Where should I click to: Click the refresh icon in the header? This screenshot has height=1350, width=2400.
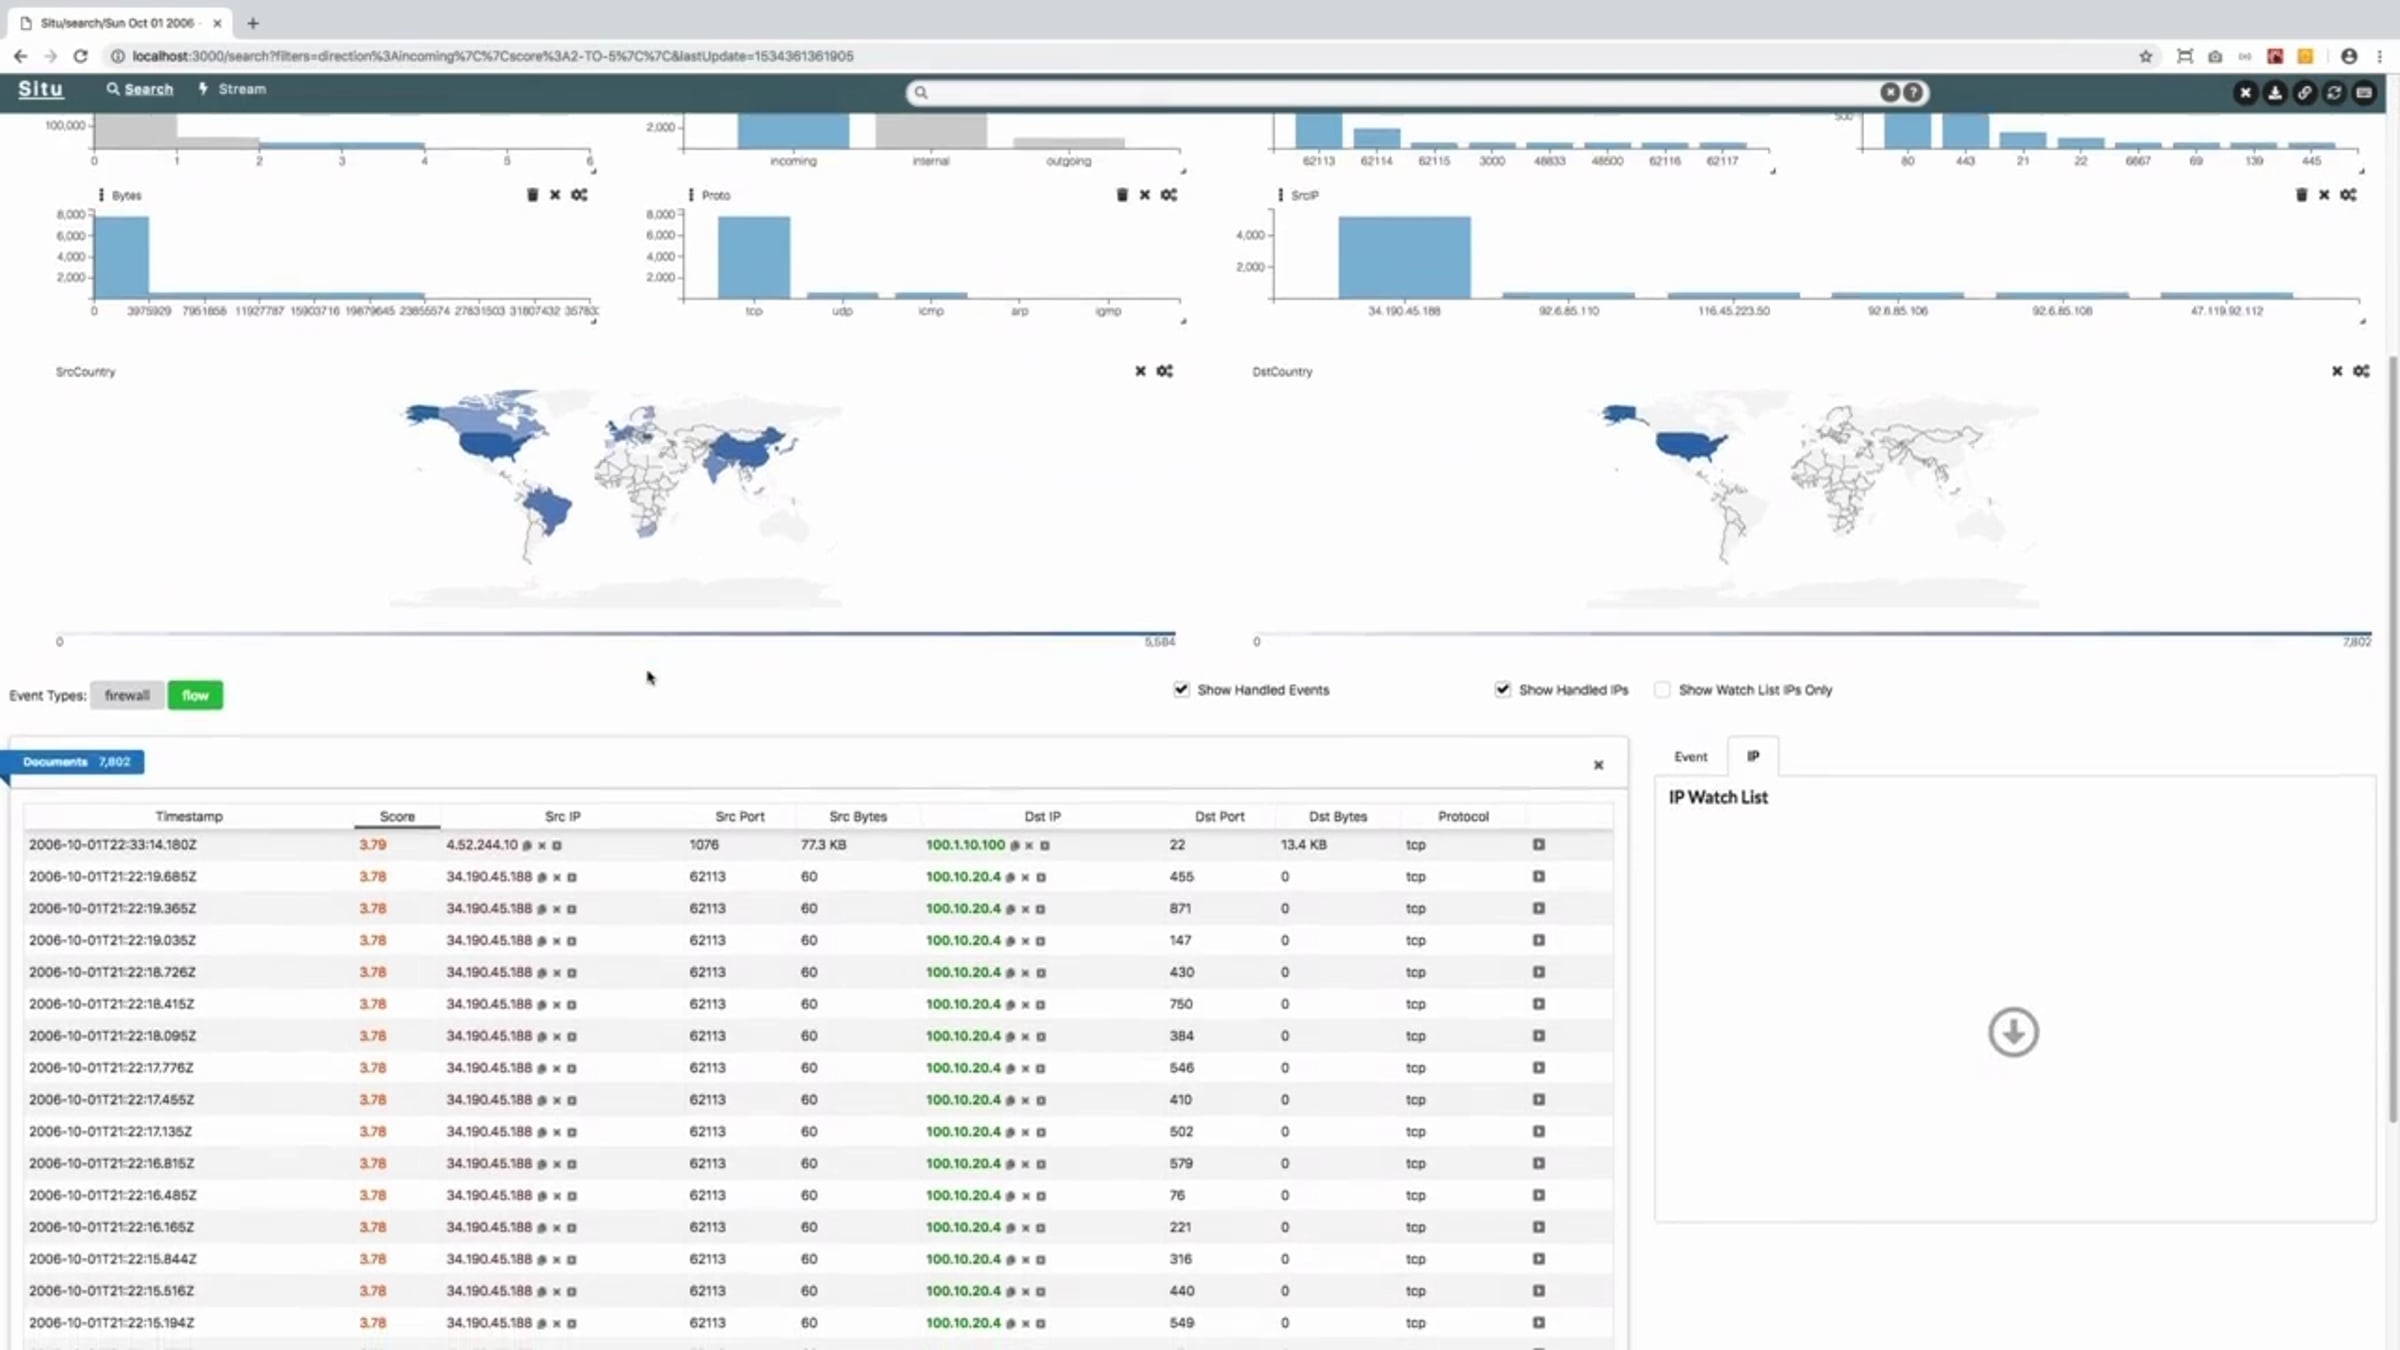(x=2334, y=92)
